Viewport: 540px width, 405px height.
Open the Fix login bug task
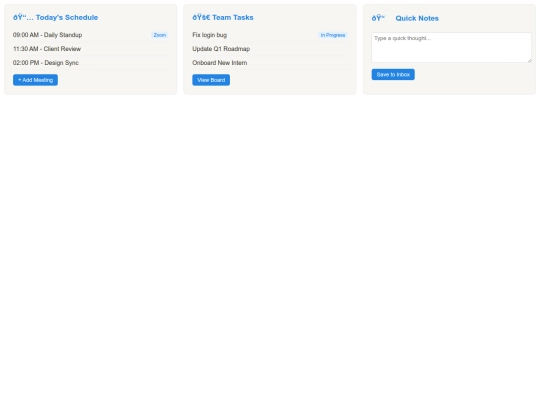click(x=270, y=35)
